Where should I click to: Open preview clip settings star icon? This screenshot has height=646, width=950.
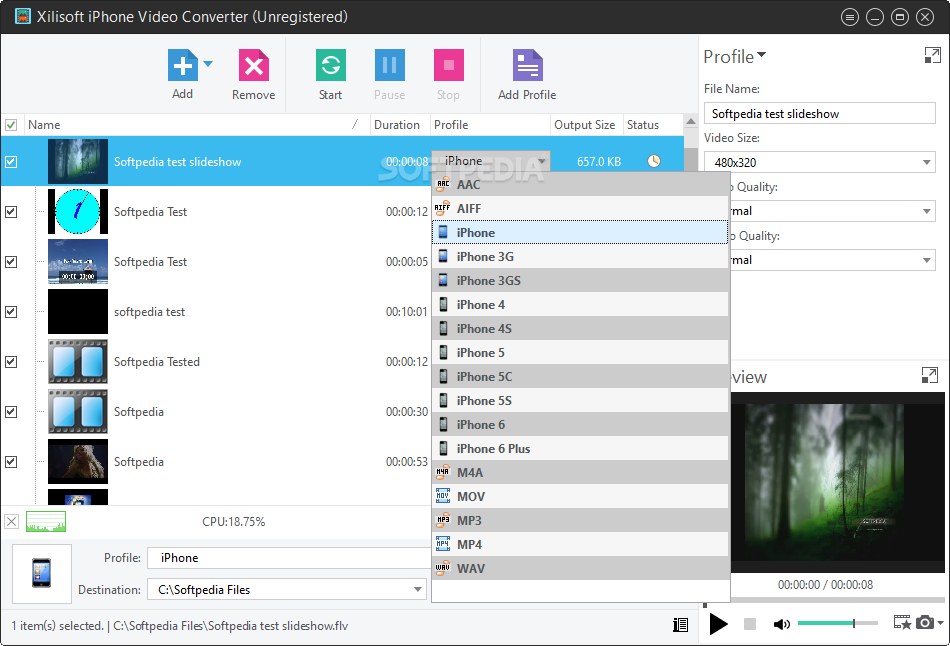[x=902, y=622]
